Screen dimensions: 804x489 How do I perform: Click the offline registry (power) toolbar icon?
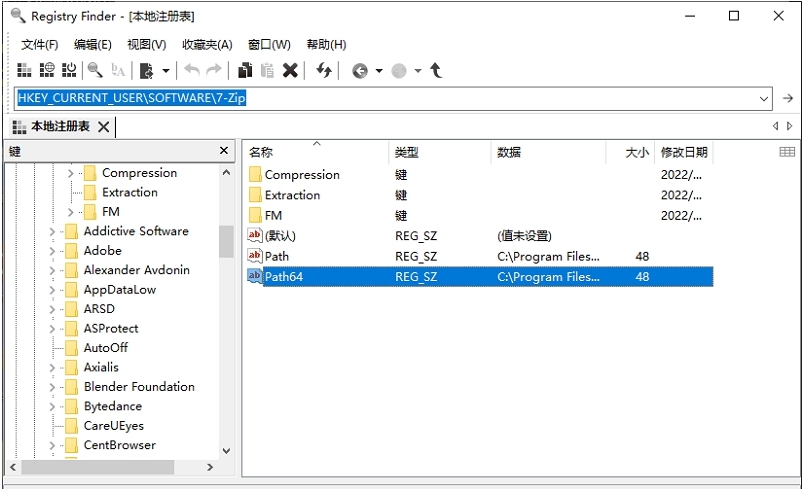click(x=69, y=70)
